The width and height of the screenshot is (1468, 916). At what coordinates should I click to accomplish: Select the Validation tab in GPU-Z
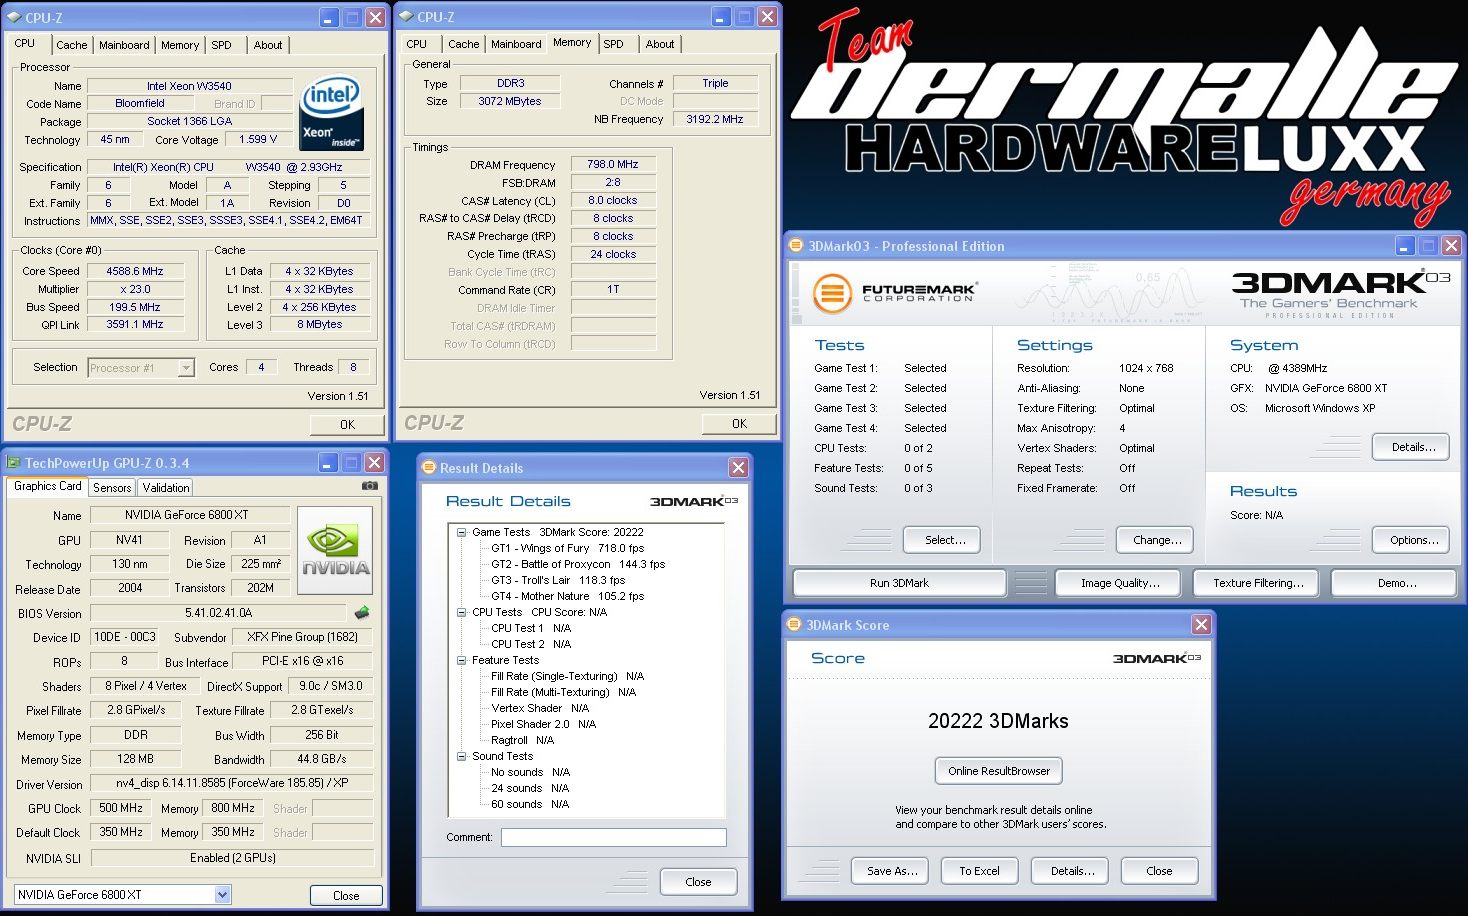(166, 487)
